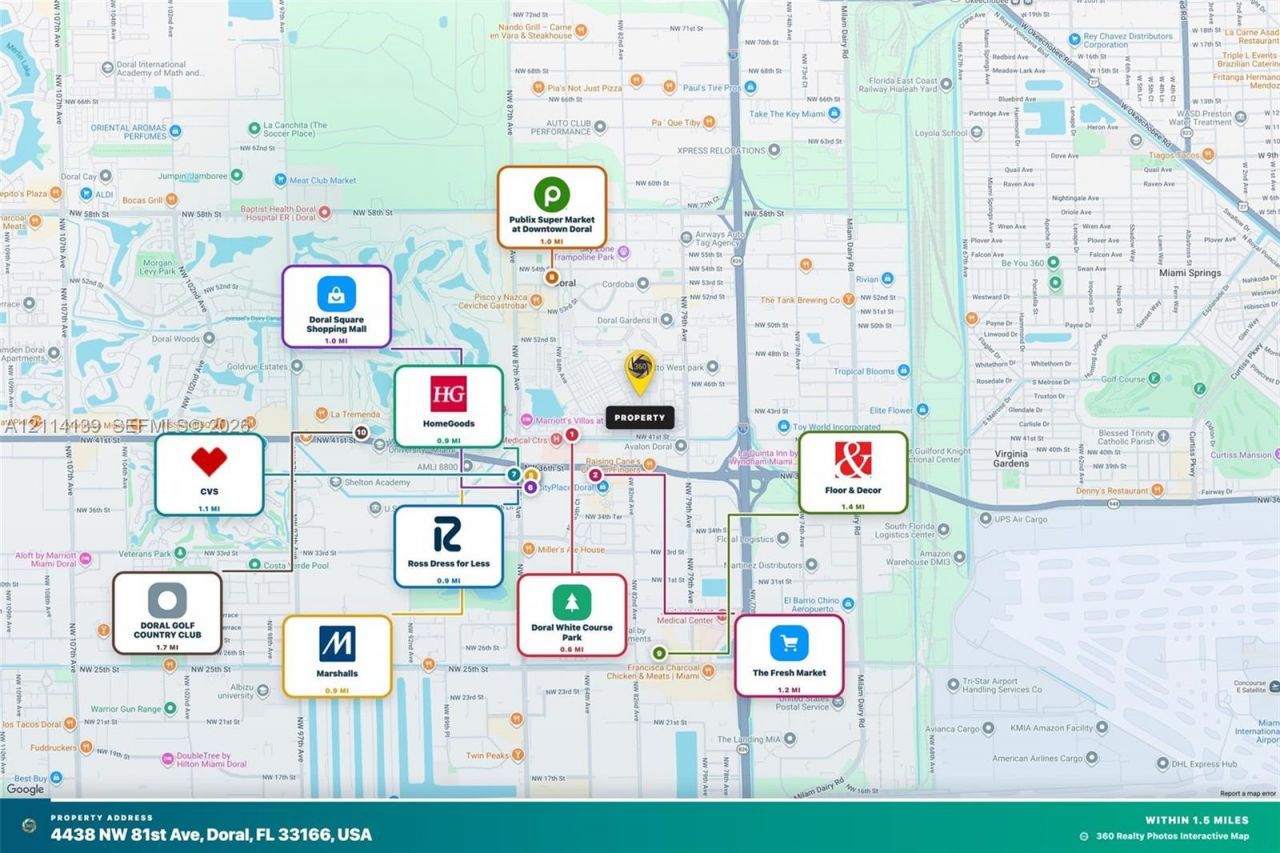The width and height of the screenshot is (1280, 853).
Task: Select numbered route marker 10
Action: click(x=361, y=433)
